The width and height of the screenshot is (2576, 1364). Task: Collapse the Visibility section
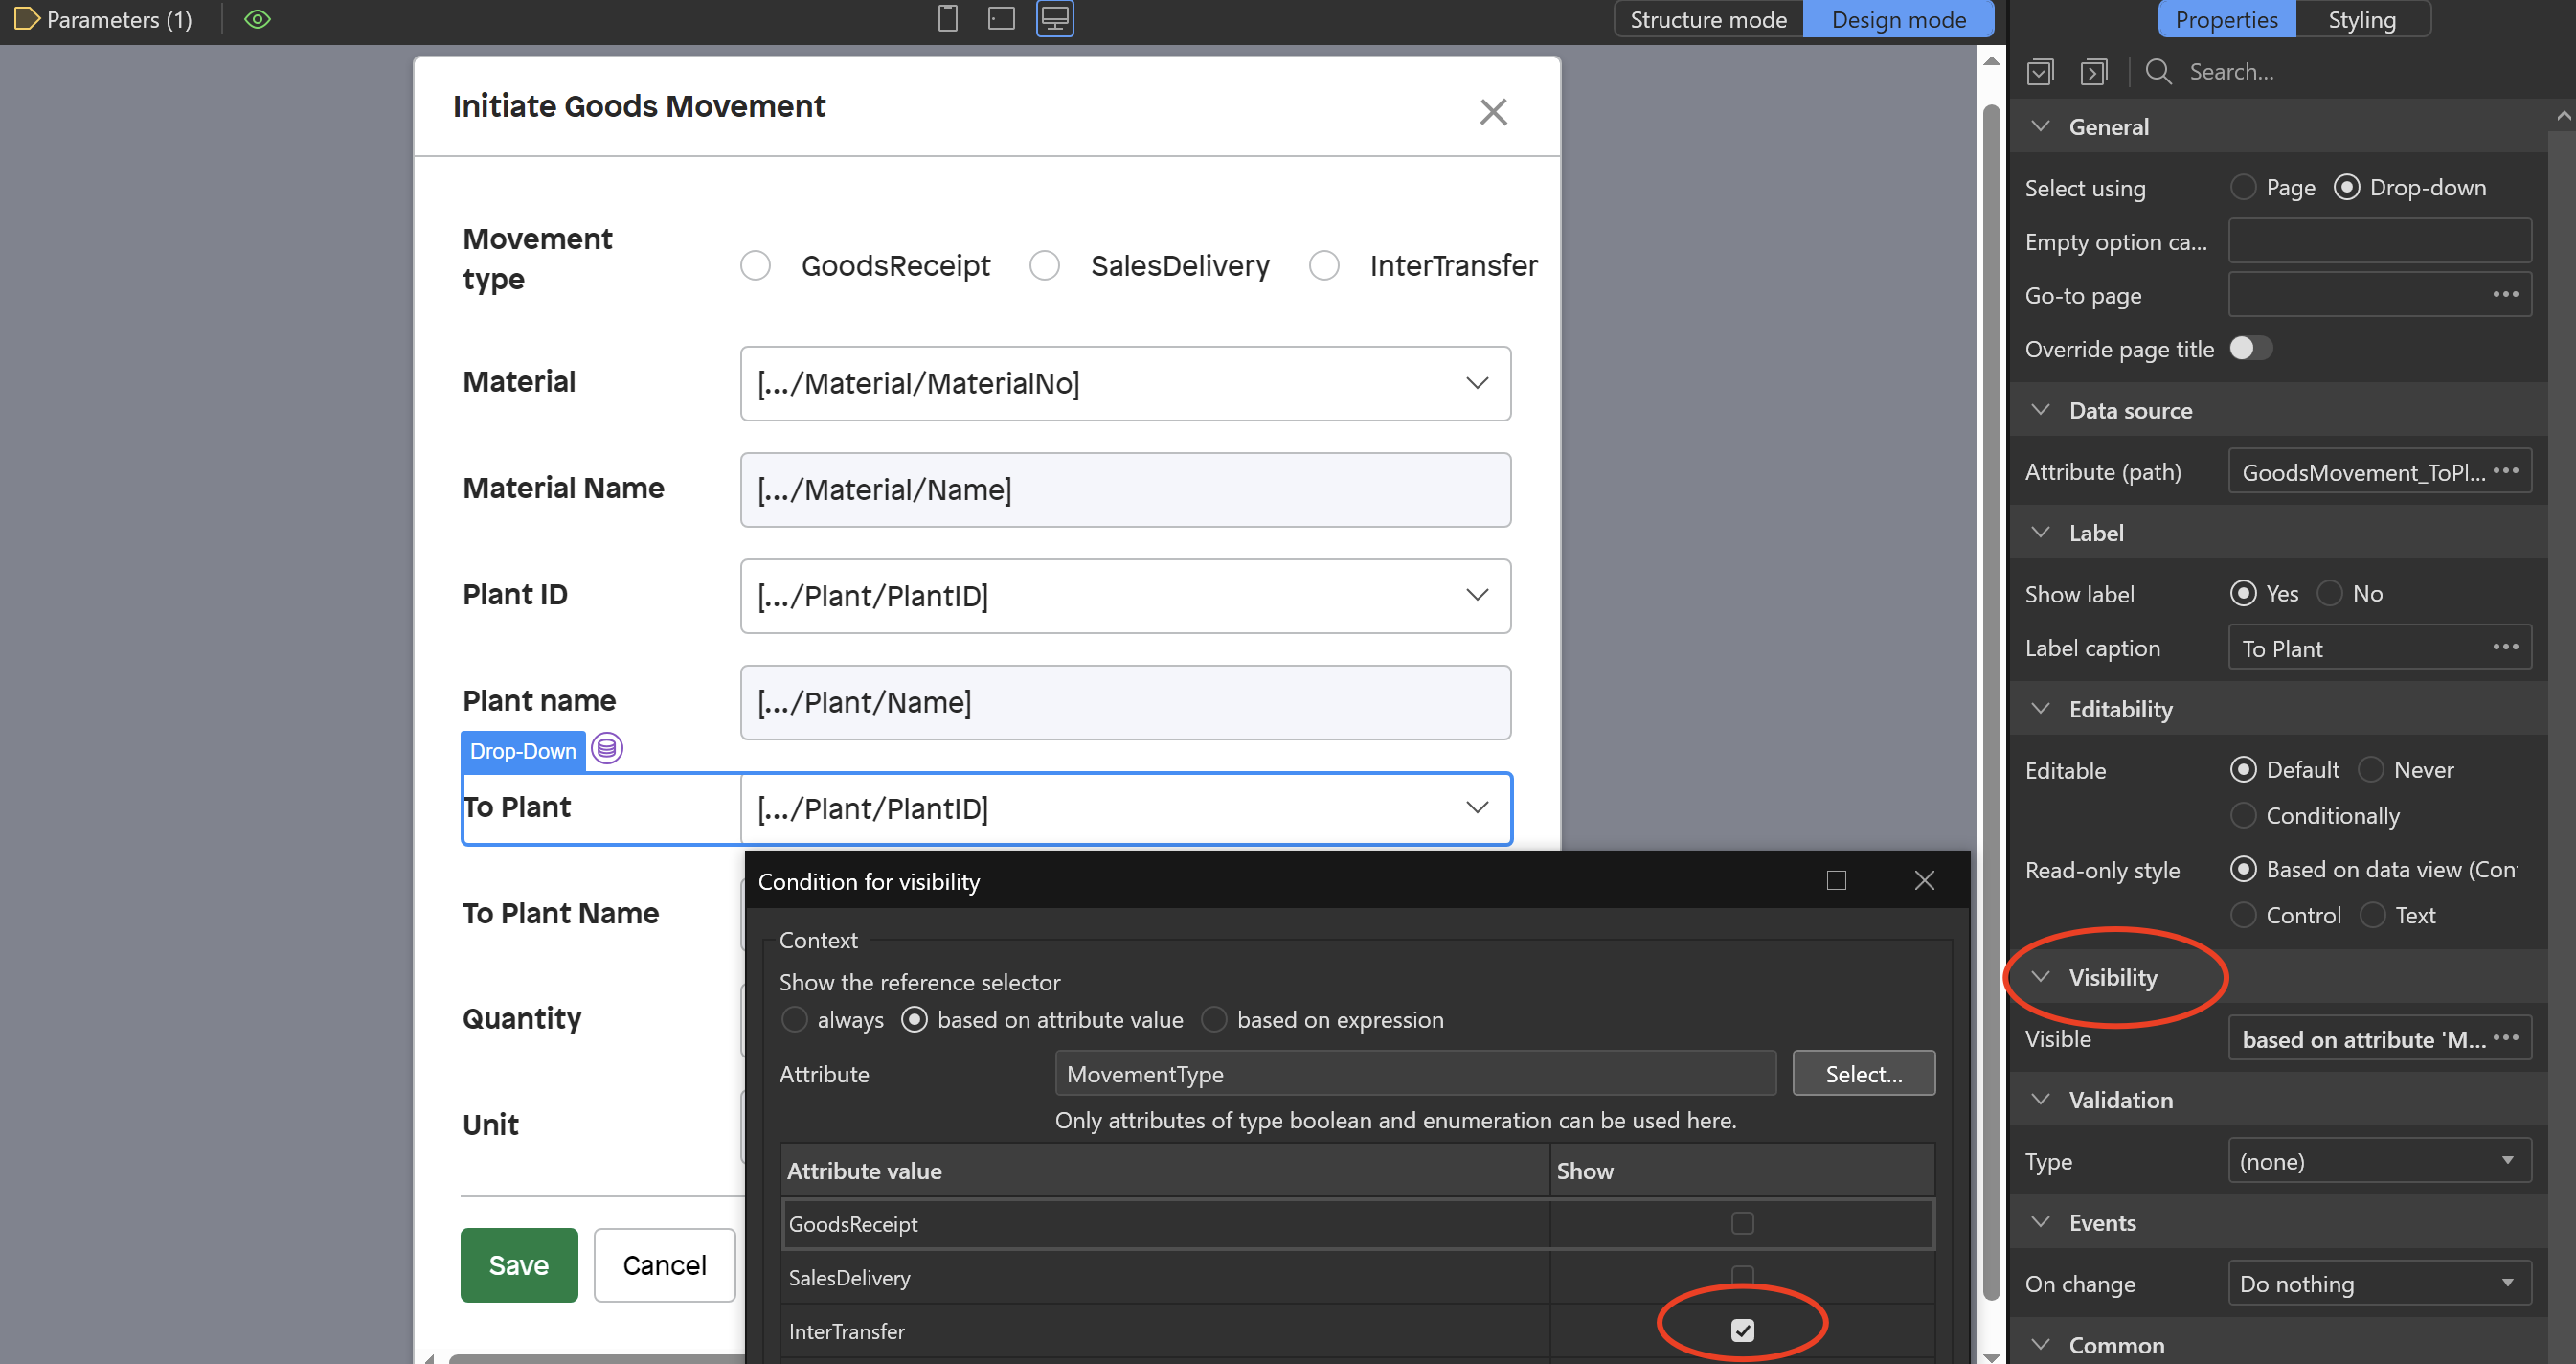point(2041,977)
